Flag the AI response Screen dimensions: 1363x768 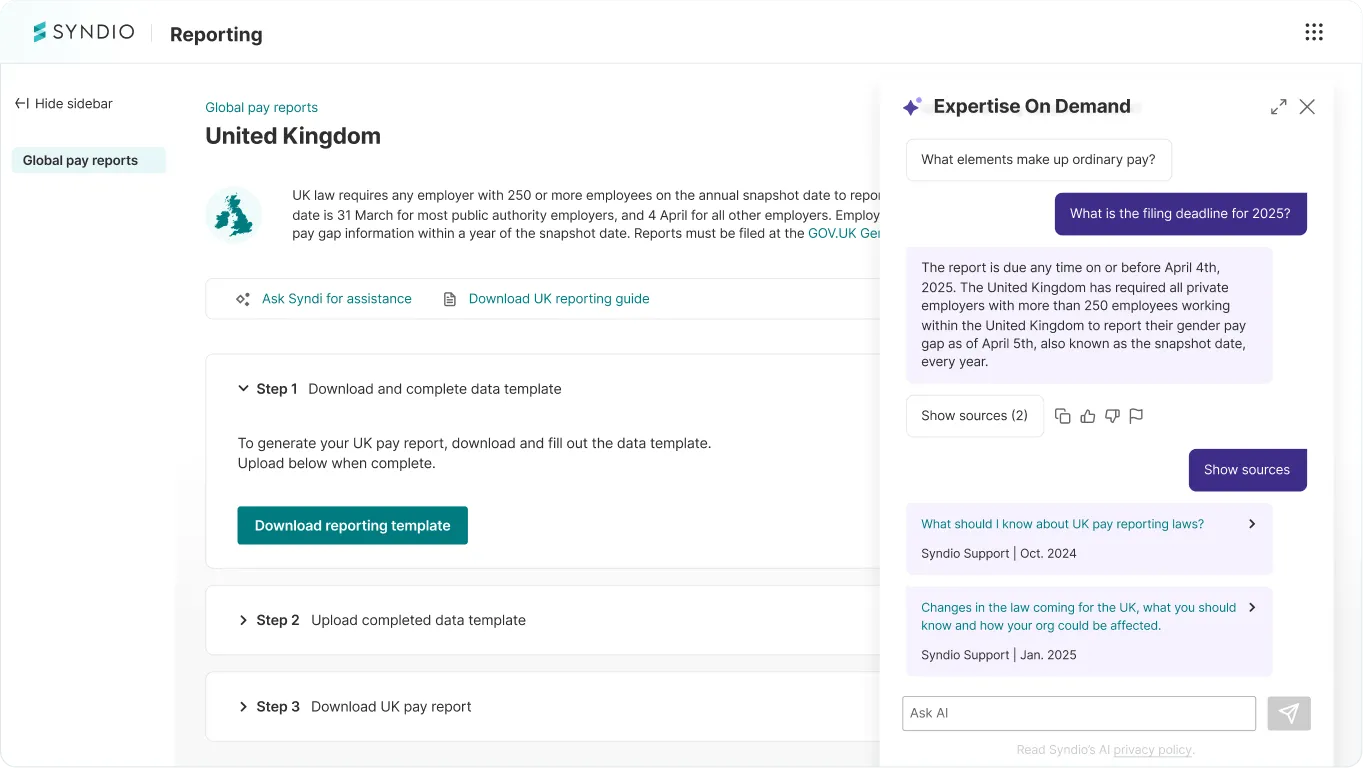pos(1136,416)
